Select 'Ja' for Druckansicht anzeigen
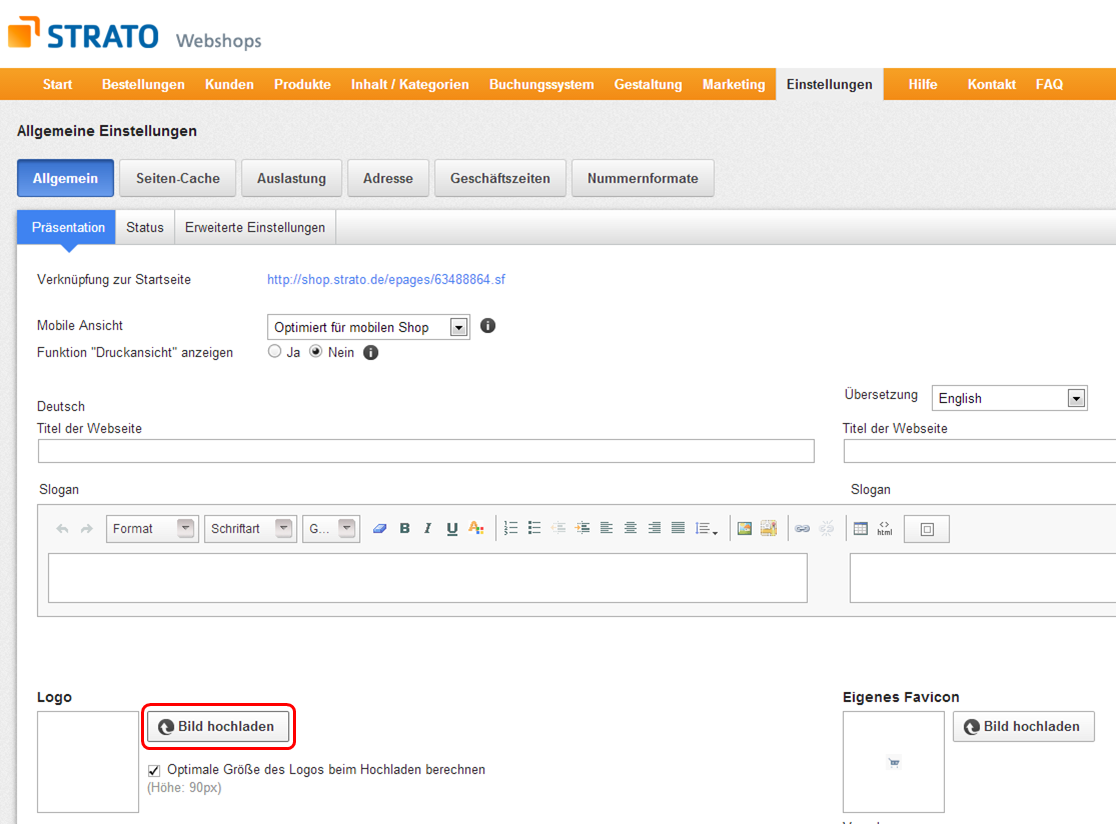The image size is (1116, 824). click(x=275, y=352)
